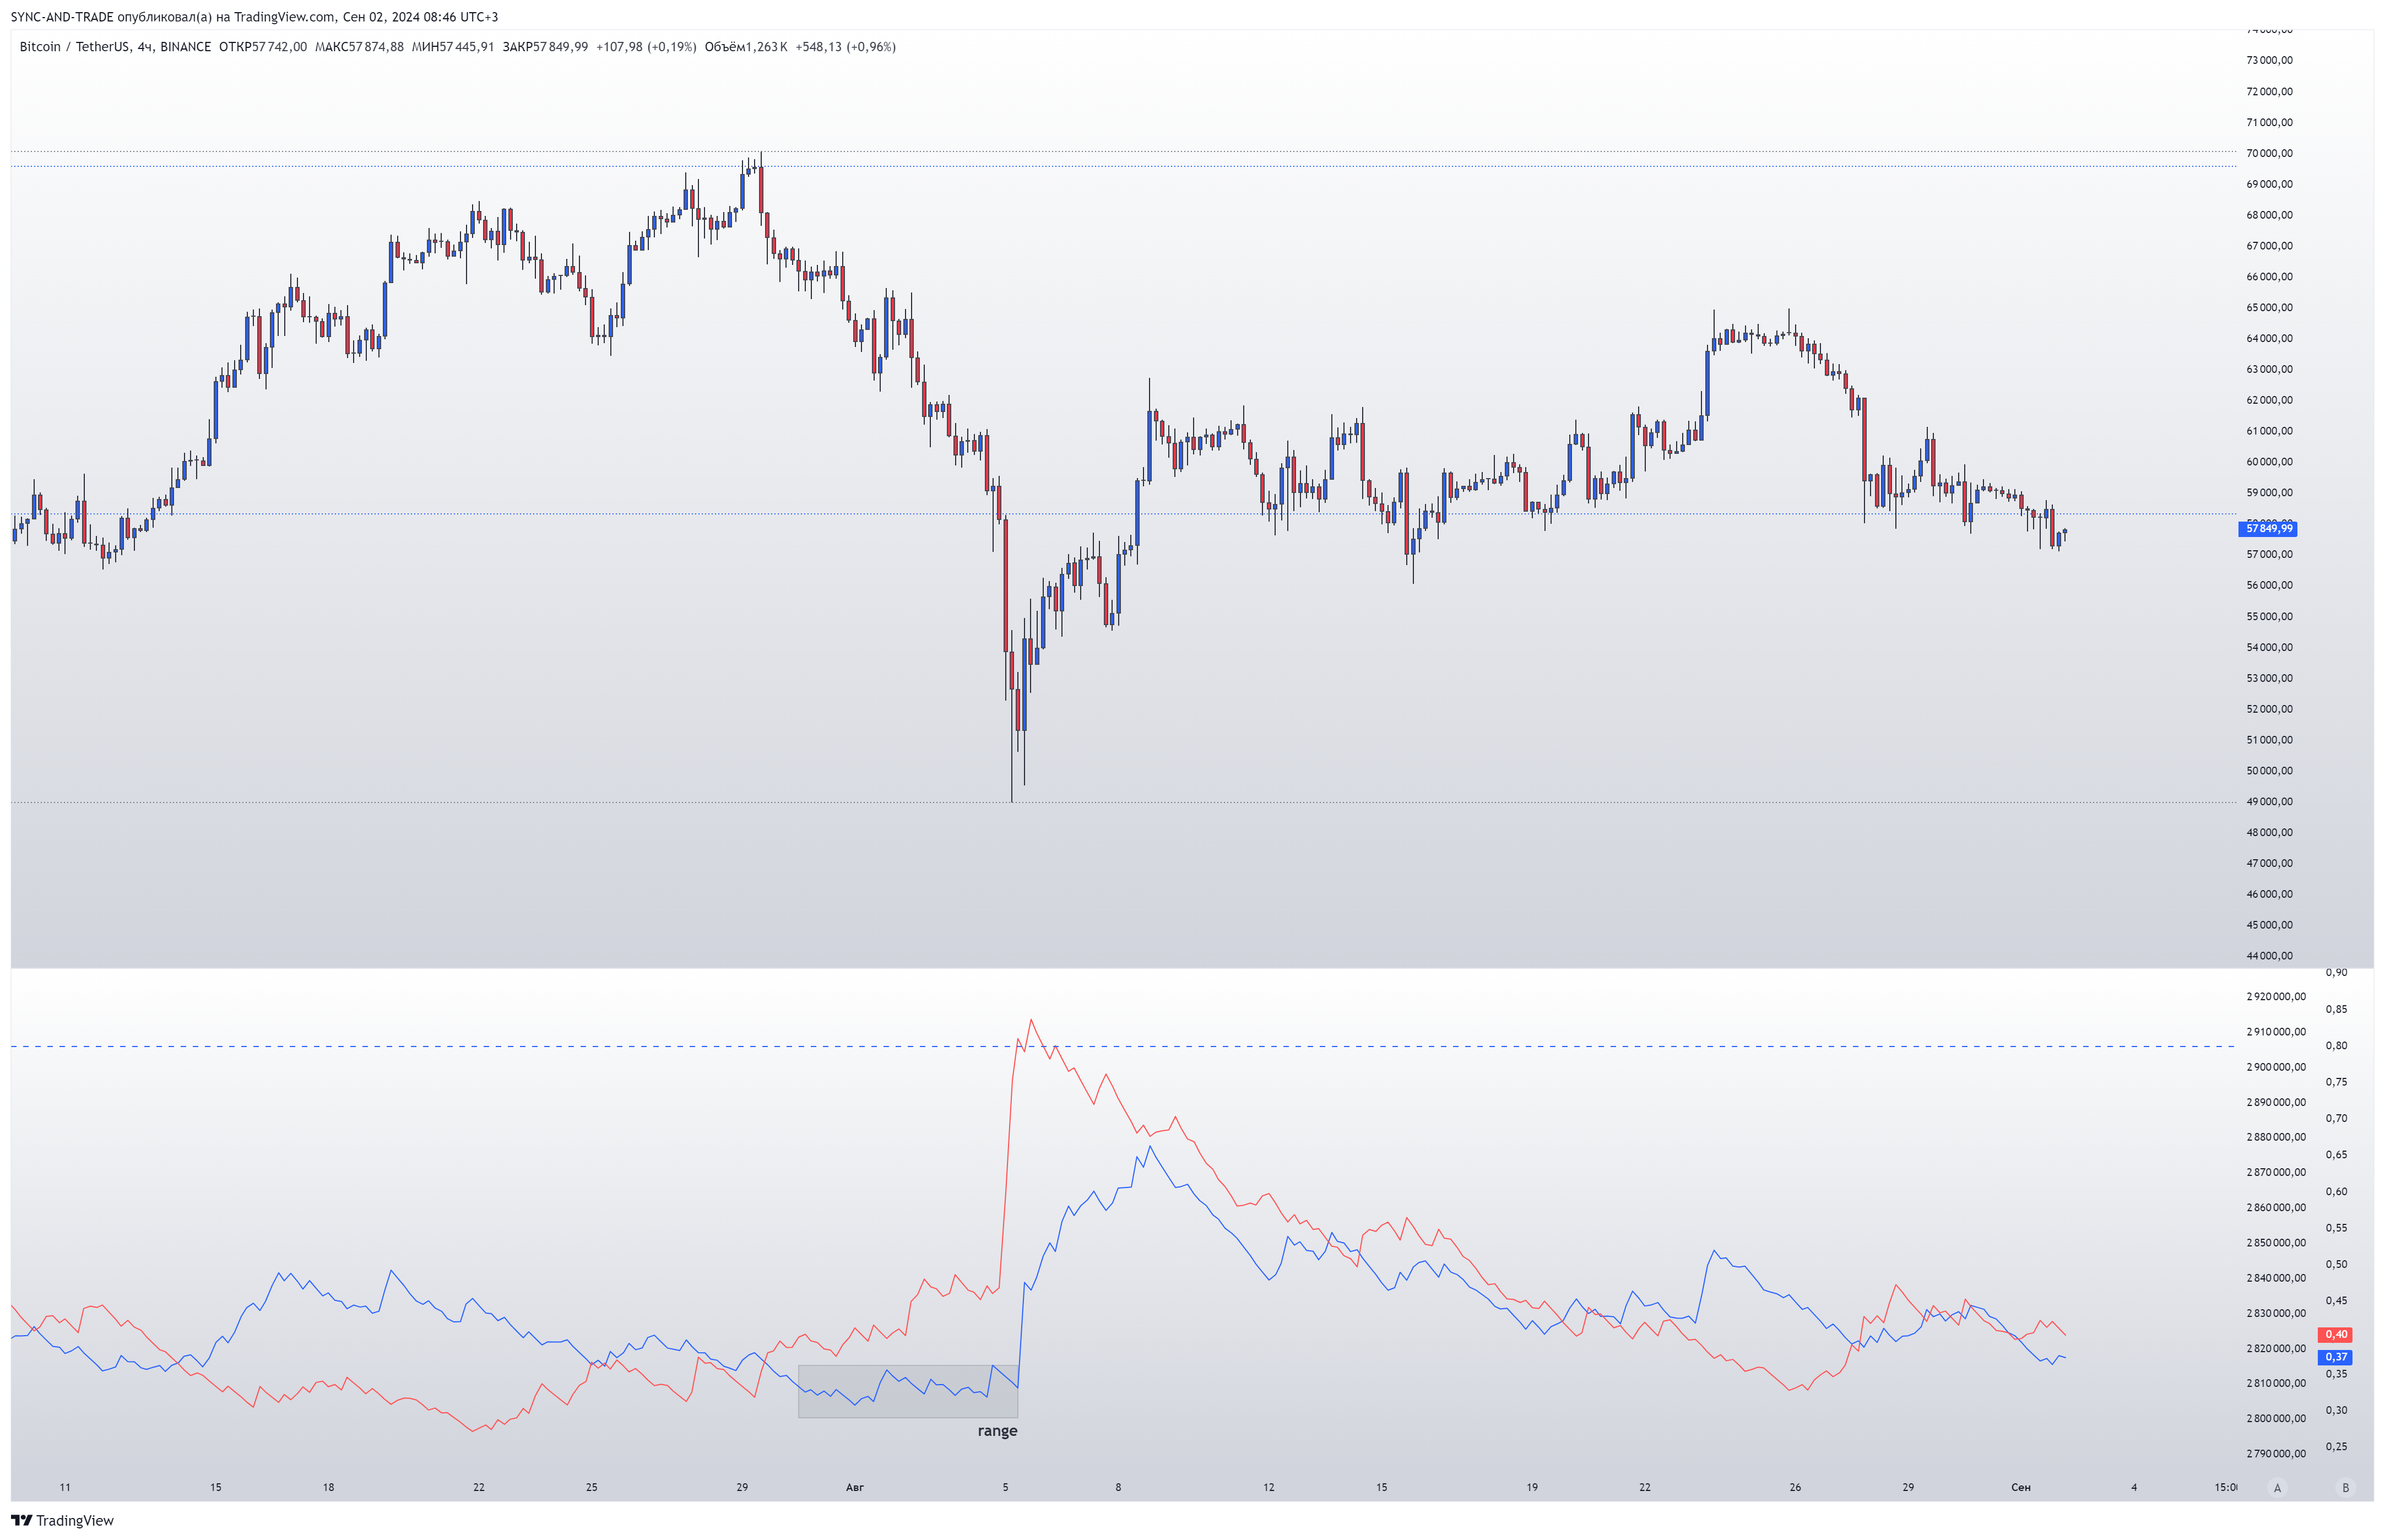Click date label 19 on time axis
This screenshot has height=1540, width=2385.
pyautogui.click(x=1531, y=1487)
